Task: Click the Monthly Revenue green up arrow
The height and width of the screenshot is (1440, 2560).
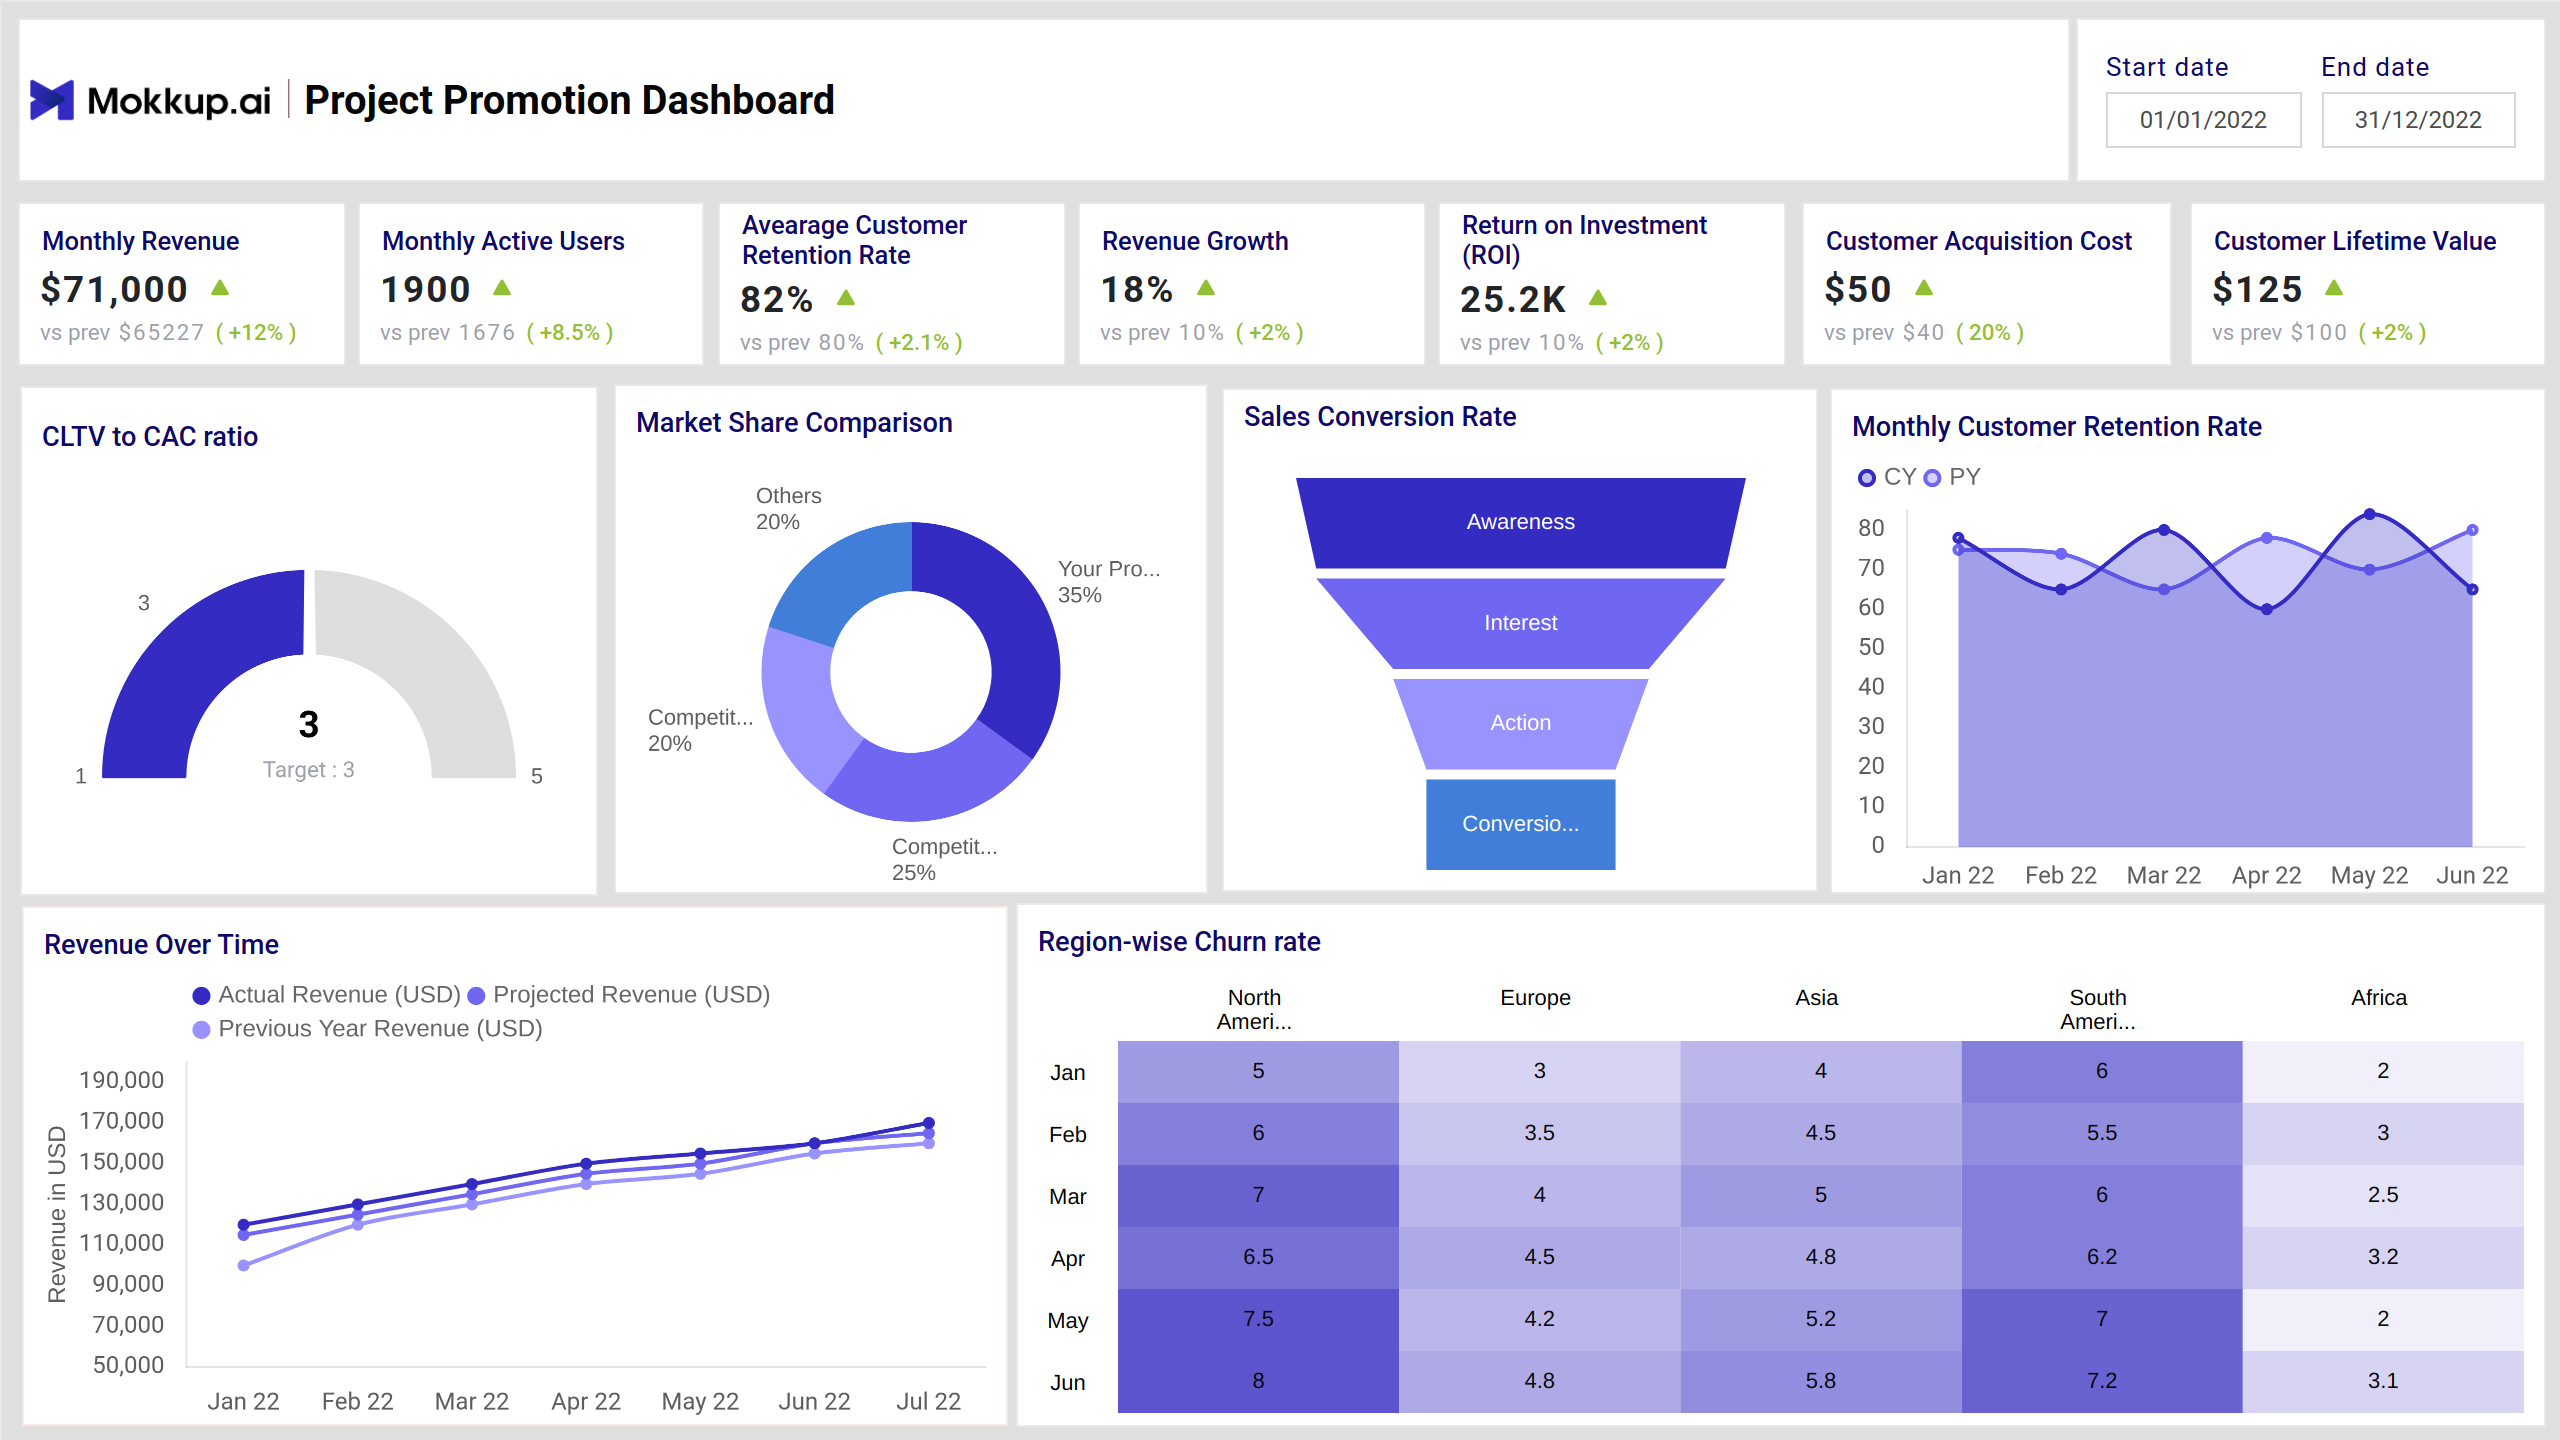Action: pyautogui.click(x=220, y=288)
